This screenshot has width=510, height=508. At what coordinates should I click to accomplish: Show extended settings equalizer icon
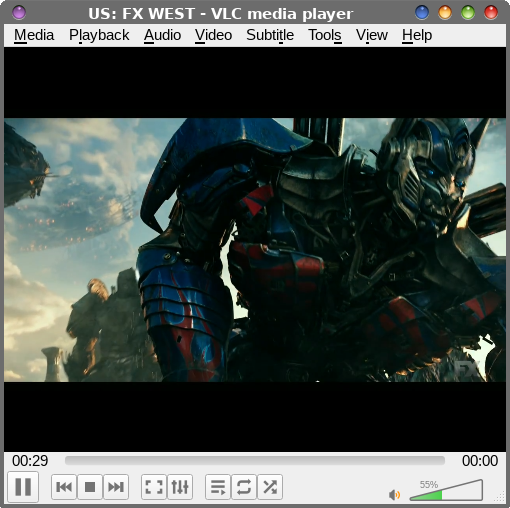pyautogui.click(x=180, y=487)
